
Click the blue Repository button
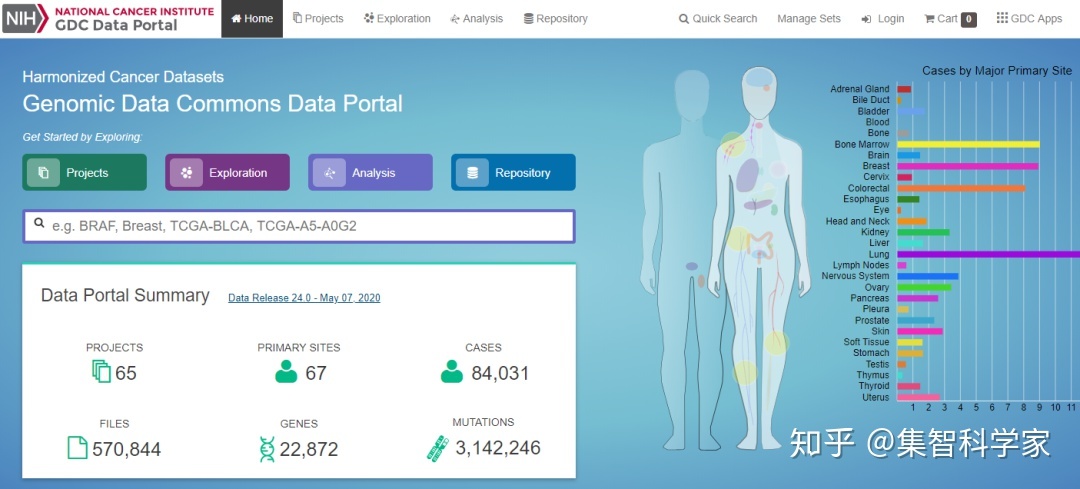tap(513, 172)
